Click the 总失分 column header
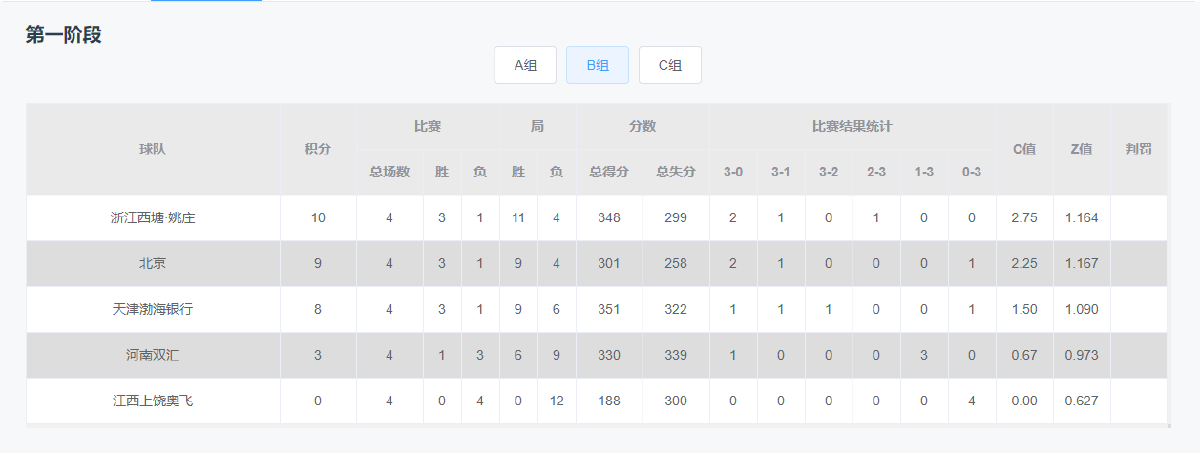This screenshot has height=453, width=1200. [x=676, y=172]
